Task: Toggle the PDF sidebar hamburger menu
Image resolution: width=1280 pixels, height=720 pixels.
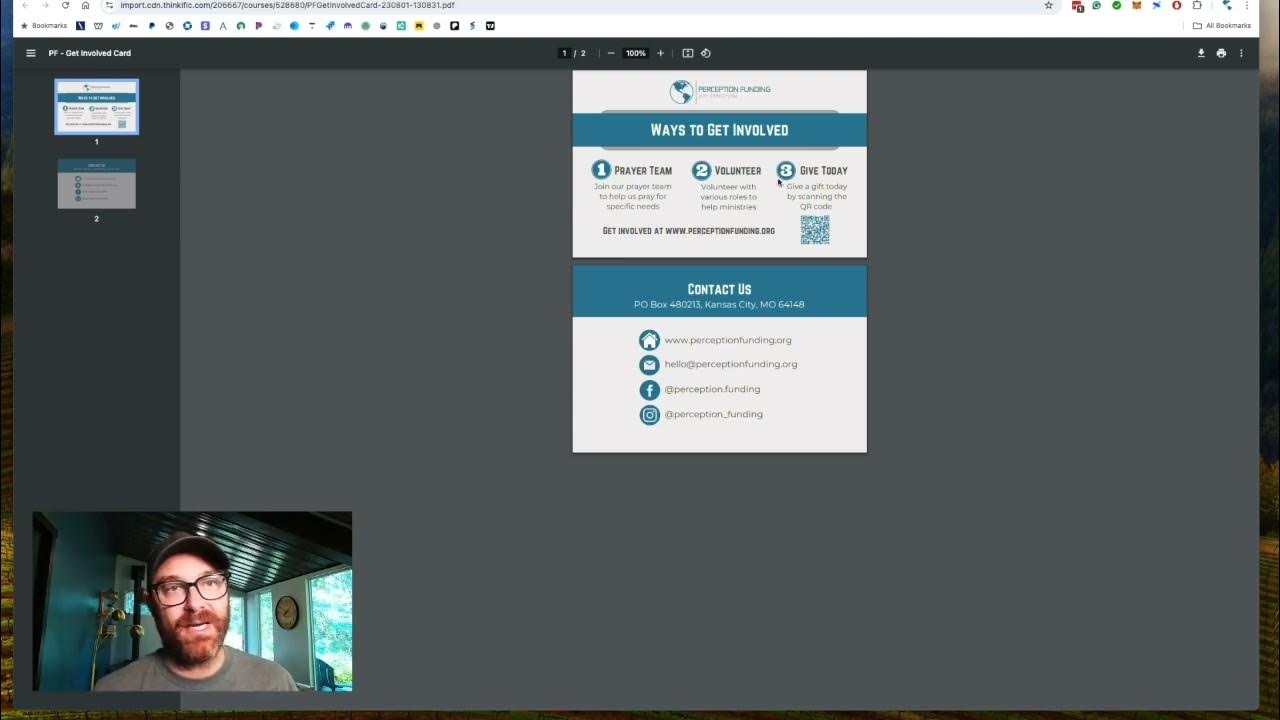Action: 31,53
